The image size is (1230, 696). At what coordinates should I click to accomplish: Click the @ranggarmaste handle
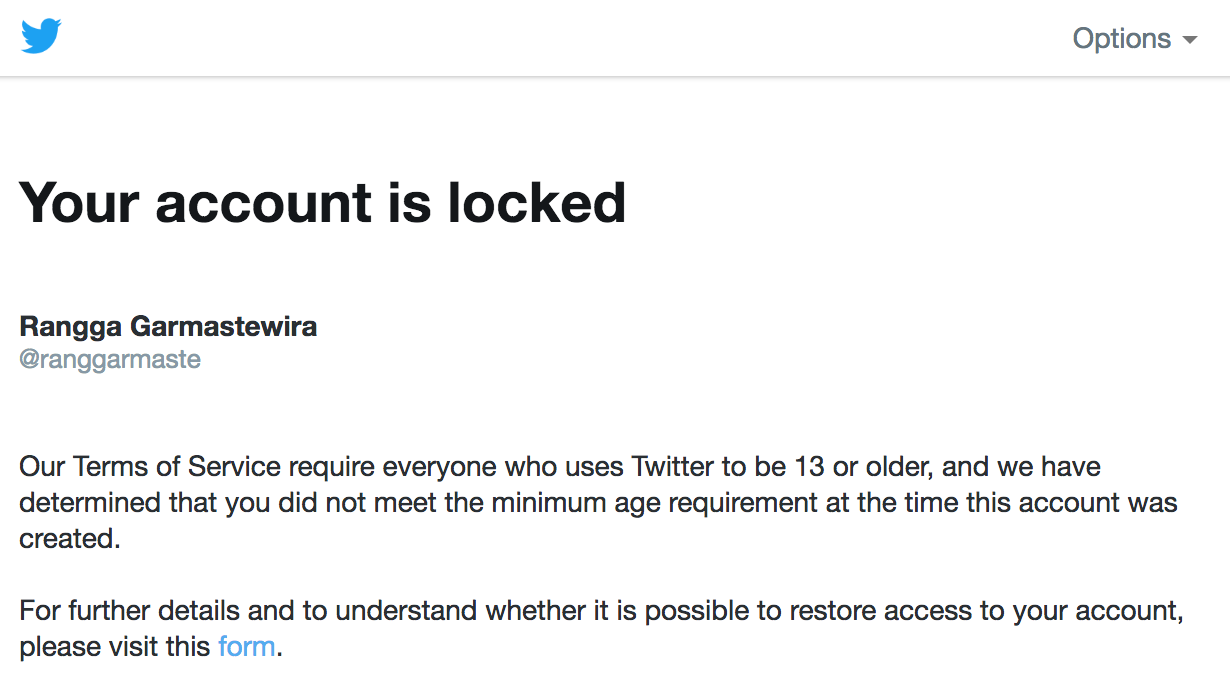tap(110, 359)
